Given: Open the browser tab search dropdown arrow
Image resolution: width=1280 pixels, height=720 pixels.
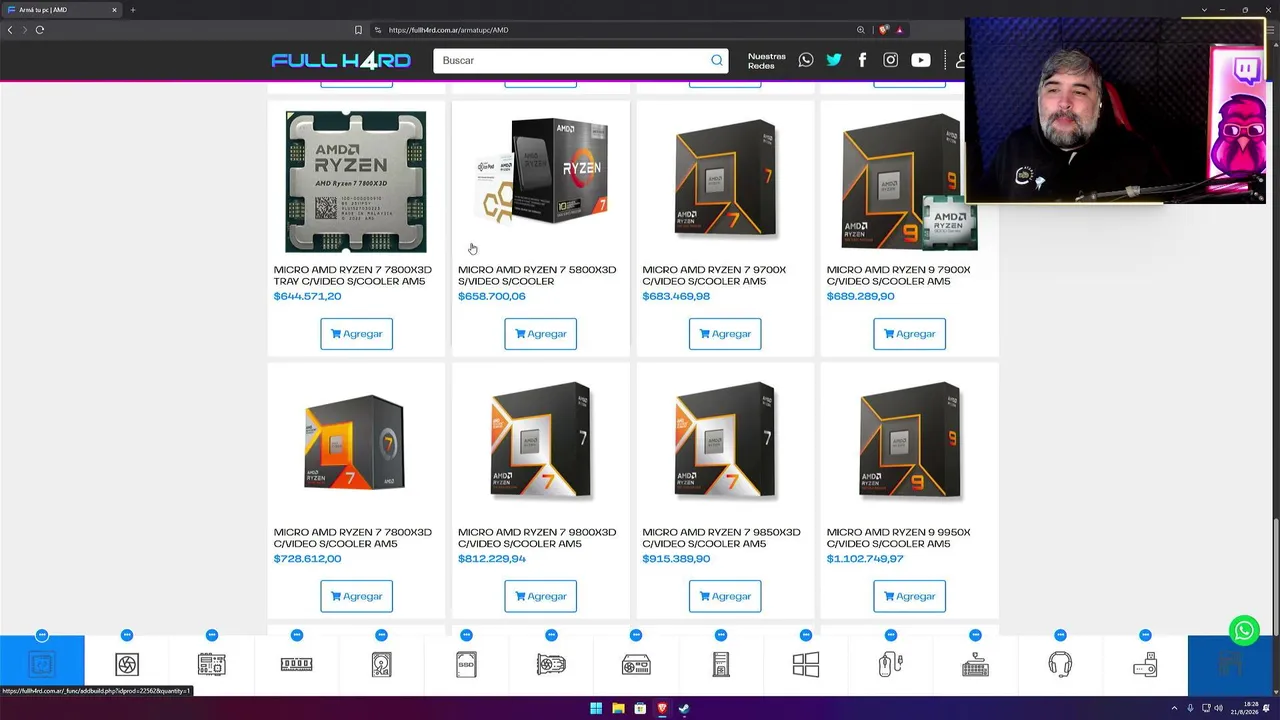Looking at the screenshot, I should pos(1204,10).
